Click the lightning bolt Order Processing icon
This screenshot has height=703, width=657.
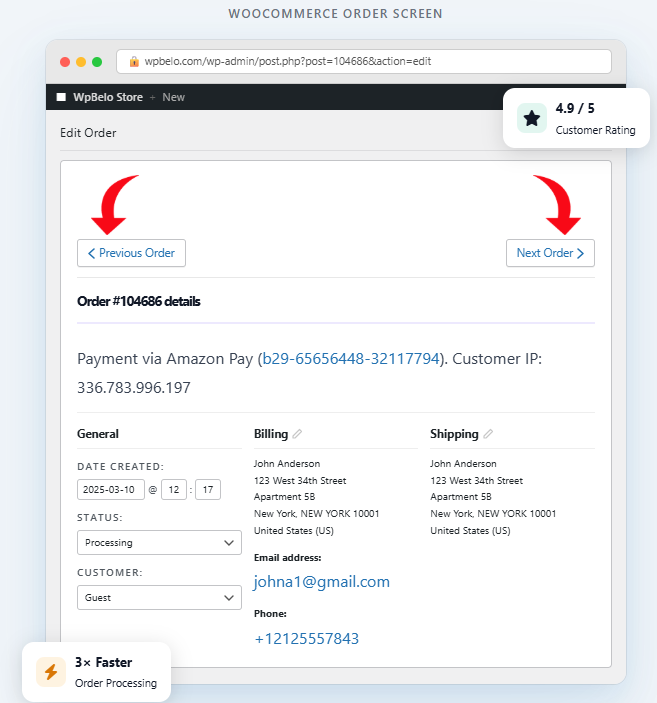pyautogui.click(x=51, y=672)
